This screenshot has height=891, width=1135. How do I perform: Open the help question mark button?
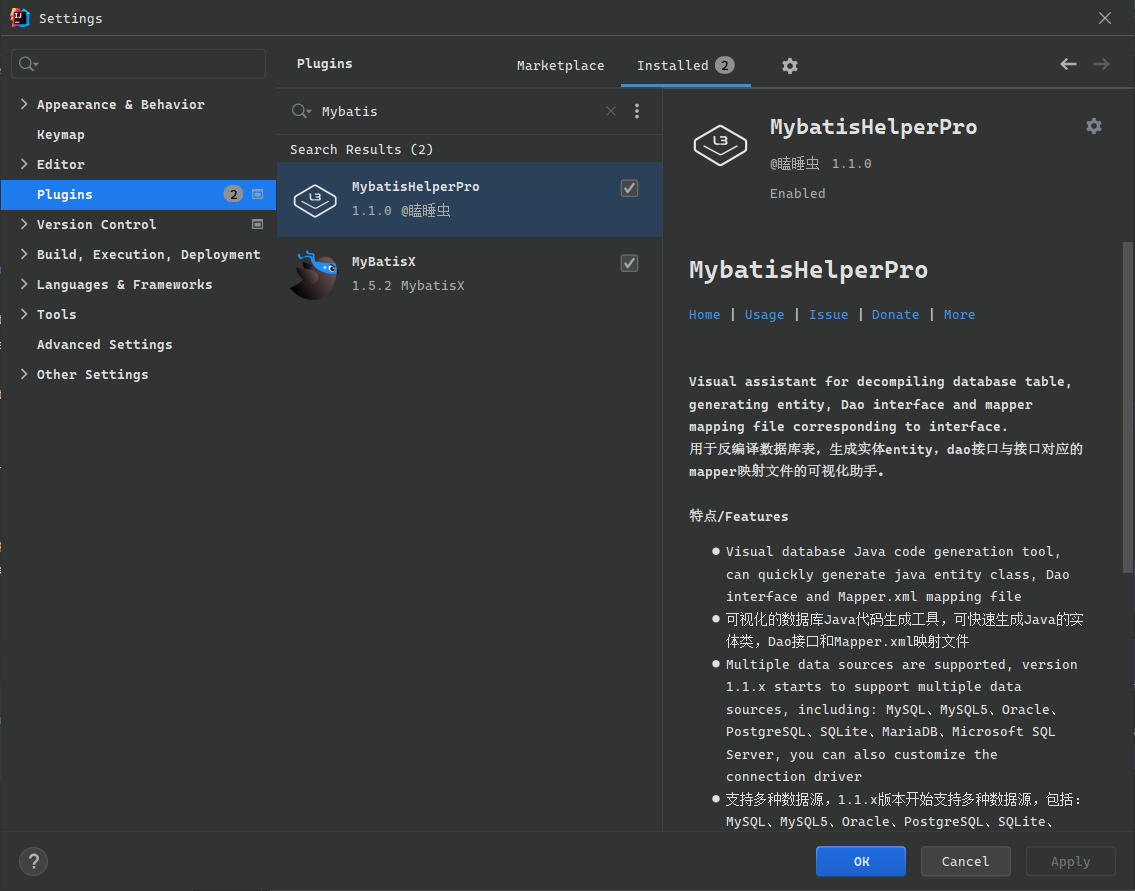click(x=33, y=861)
